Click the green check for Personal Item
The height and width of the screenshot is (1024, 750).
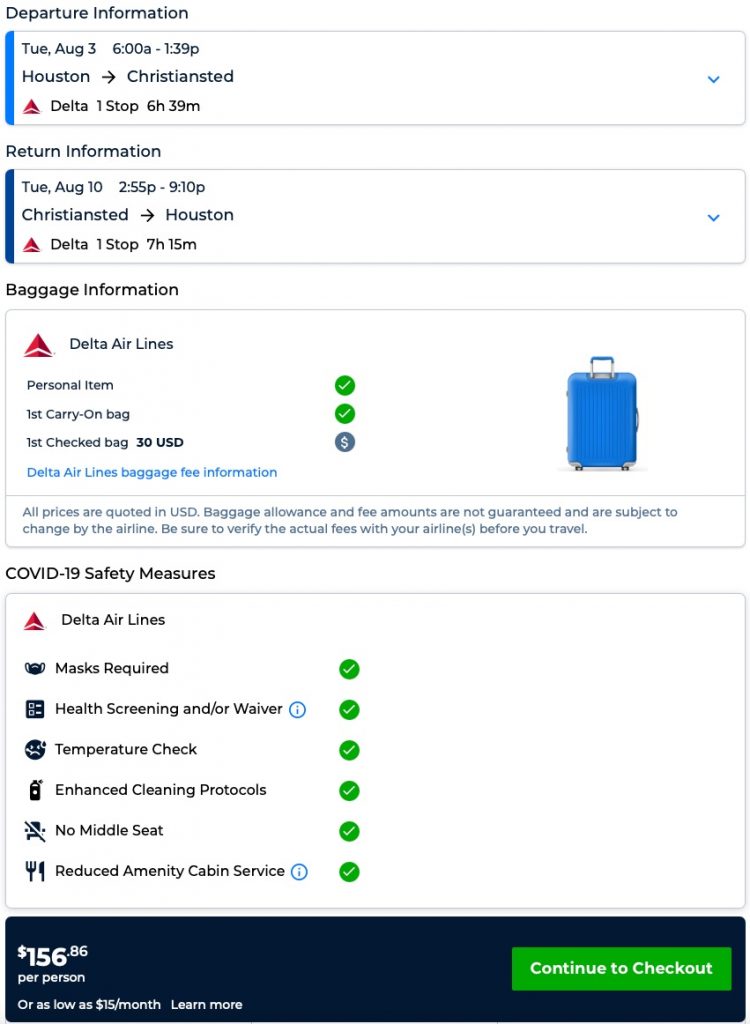345,385
